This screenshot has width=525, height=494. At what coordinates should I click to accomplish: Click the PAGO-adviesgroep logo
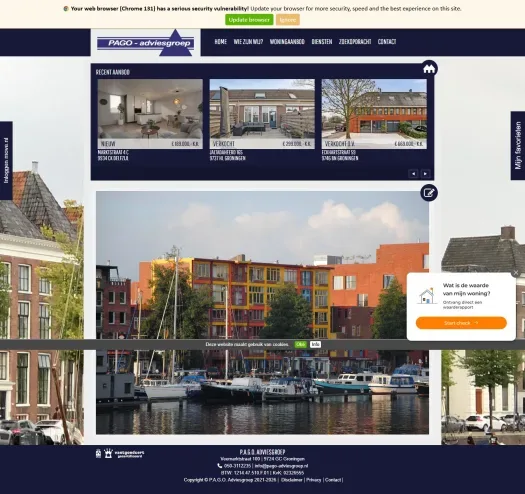click(146, 43)
